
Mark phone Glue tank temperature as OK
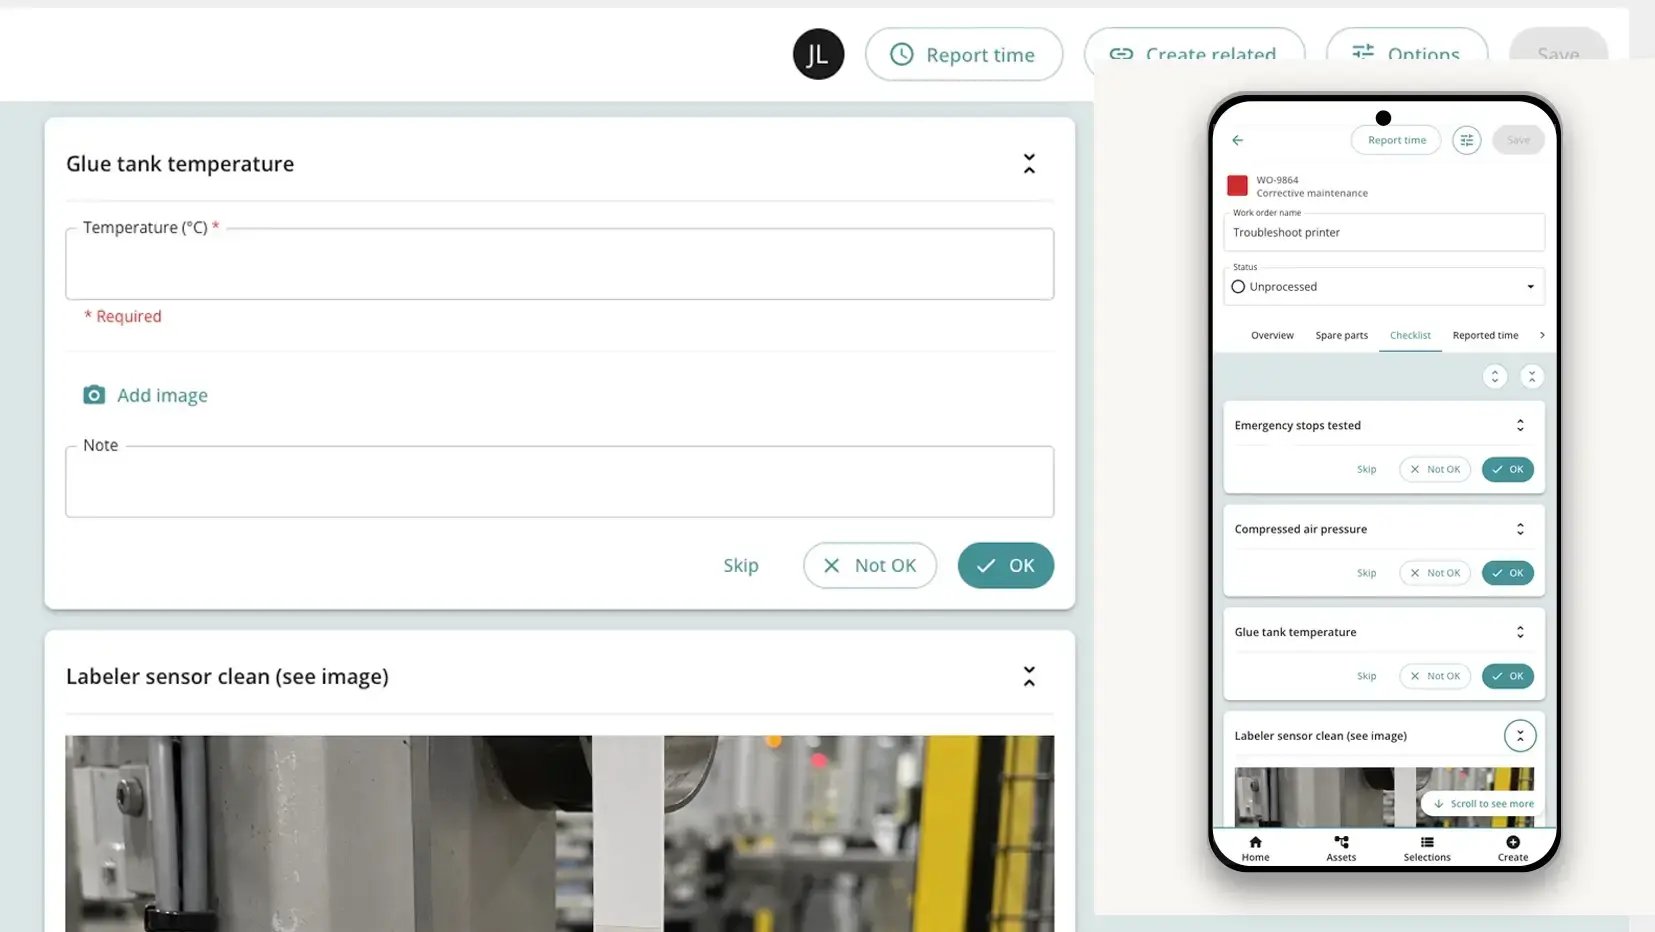(x=1507, y=676)
